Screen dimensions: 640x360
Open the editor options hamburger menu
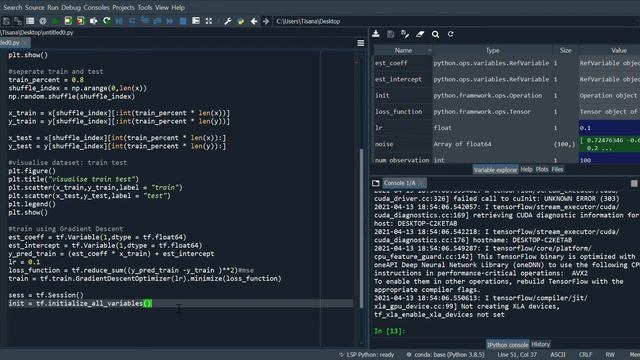click(x=361, y=43)
